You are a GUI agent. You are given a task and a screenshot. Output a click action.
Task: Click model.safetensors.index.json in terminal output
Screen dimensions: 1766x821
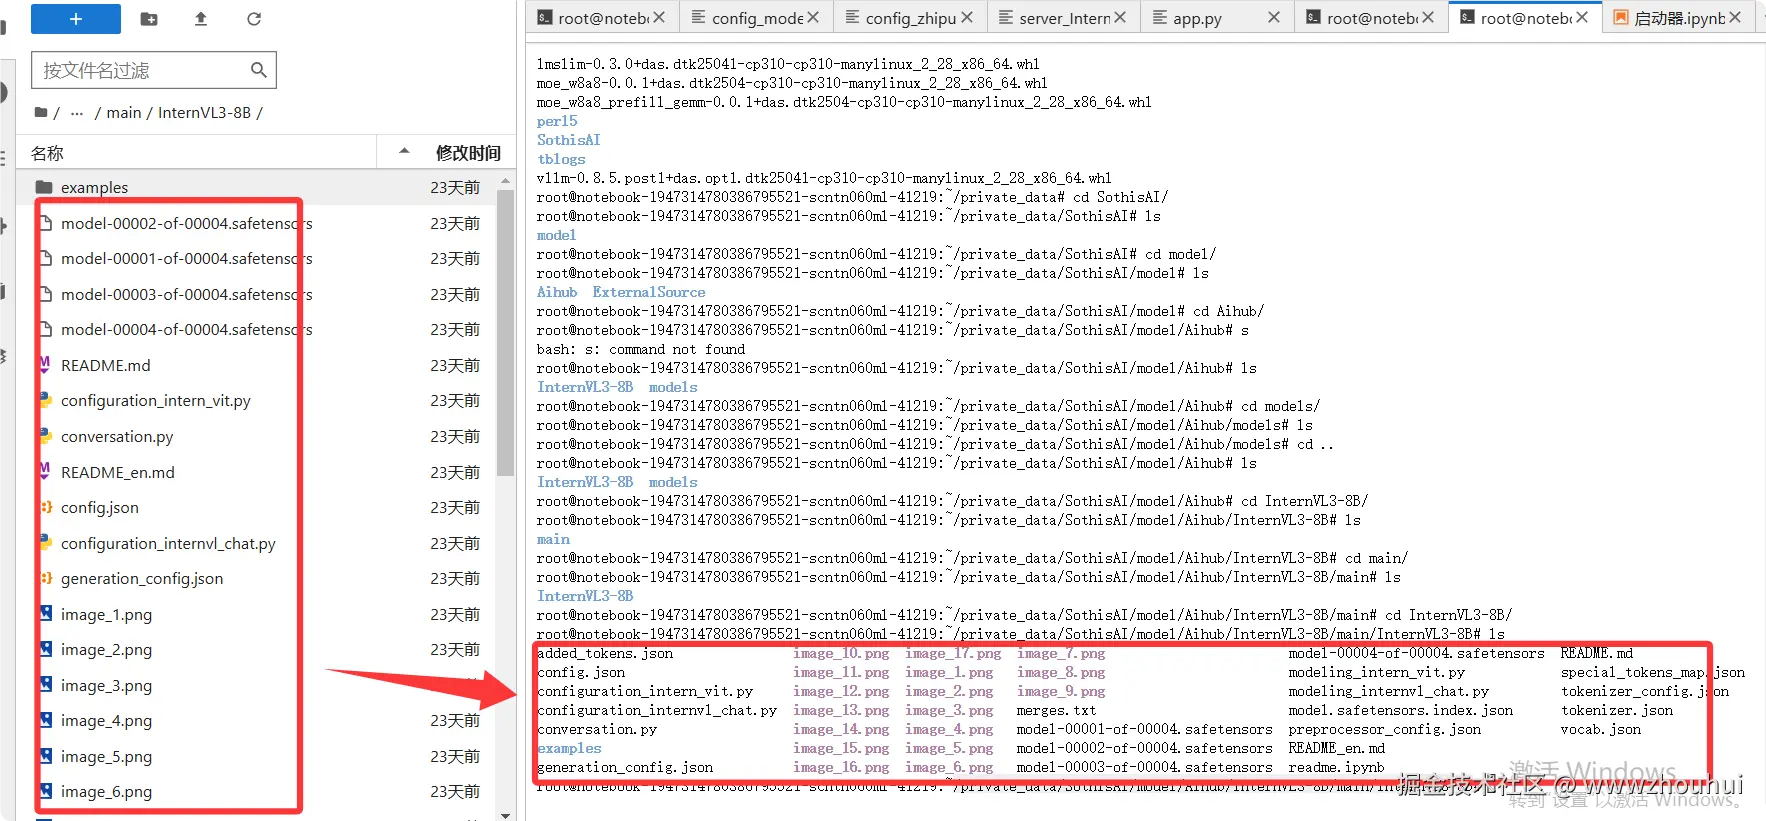click(x=1400, y=710)
